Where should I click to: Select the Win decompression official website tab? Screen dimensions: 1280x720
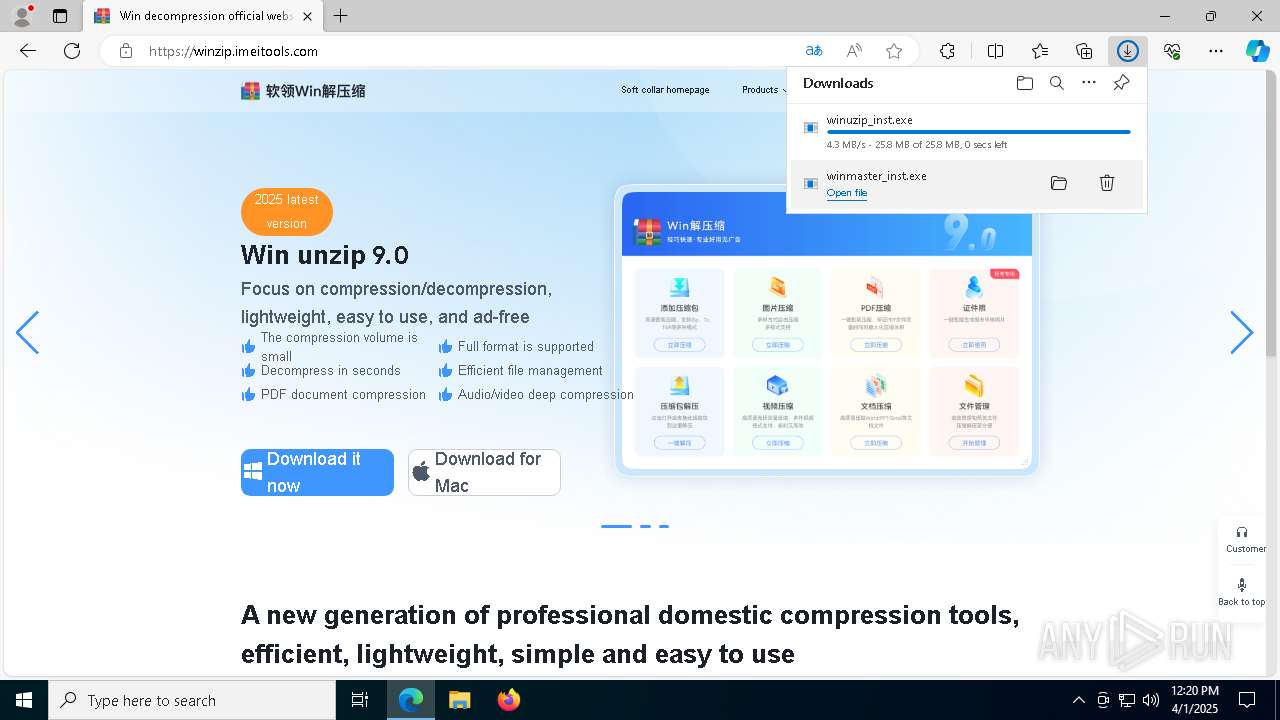pyautogui.click(x=204, y=16)
